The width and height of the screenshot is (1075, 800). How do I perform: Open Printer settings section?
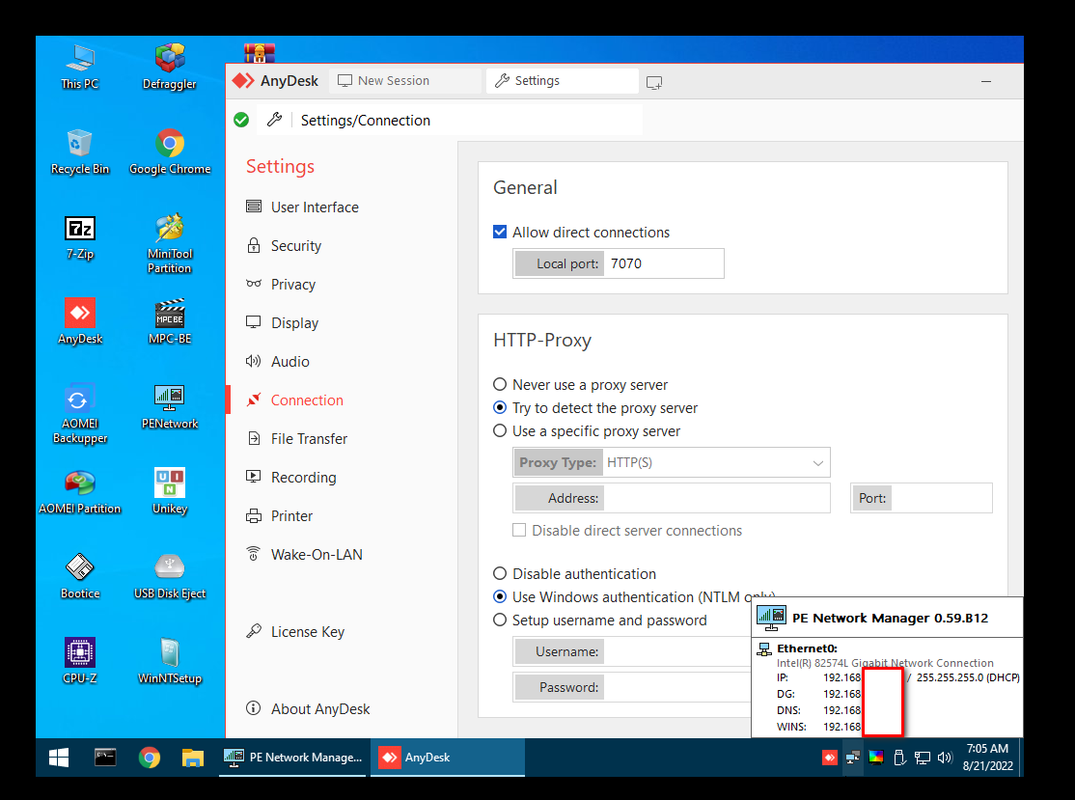pyautogui.click(x=279, y=516)
